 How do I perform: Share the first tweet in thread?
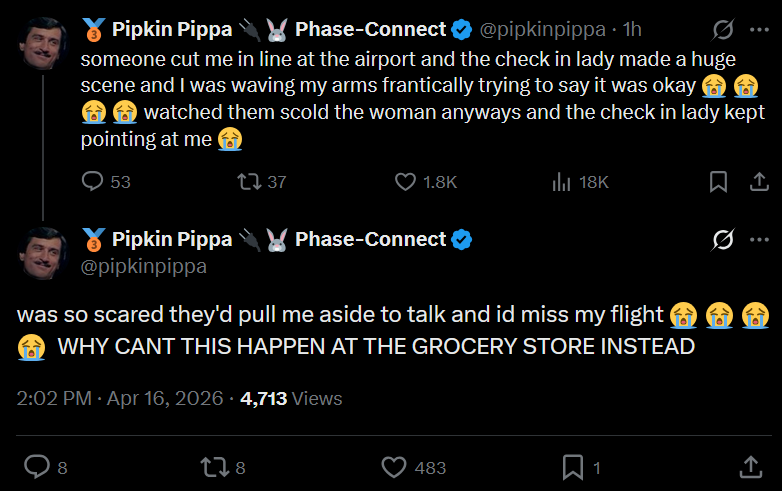(759, 182)
